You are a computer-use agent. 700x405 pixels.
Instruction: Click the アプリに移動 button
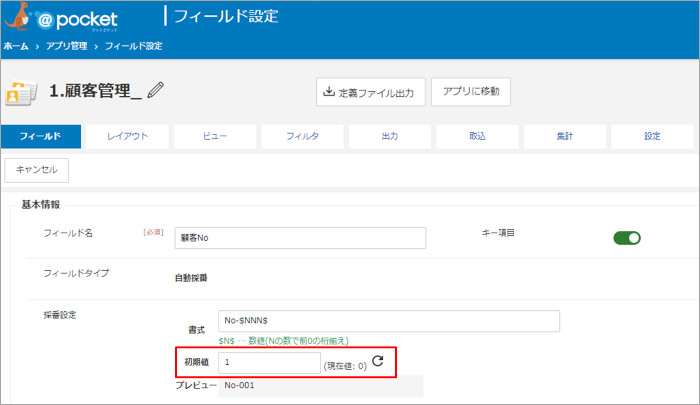[x=471, y=92]
